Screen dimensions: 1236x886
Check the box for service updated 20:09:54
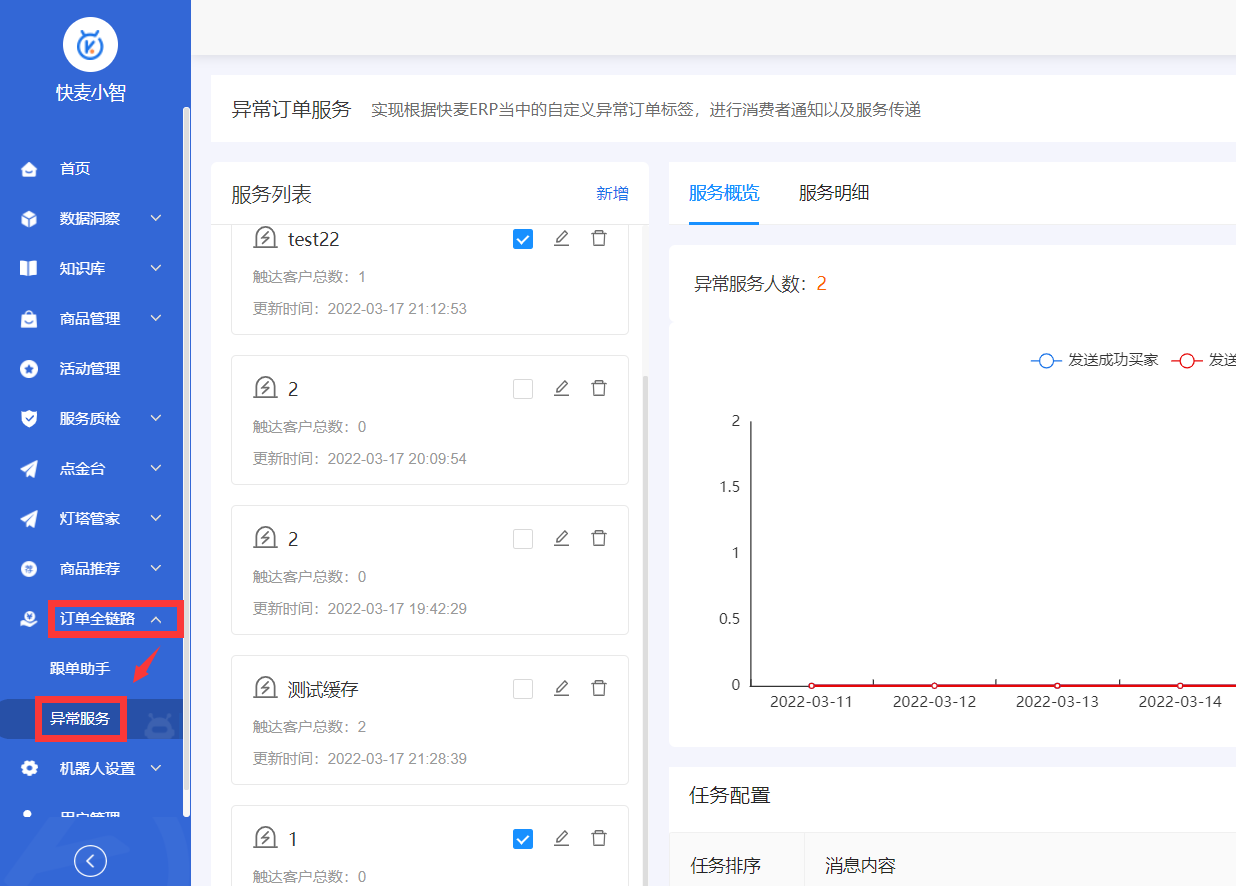[x=523, y=389]
